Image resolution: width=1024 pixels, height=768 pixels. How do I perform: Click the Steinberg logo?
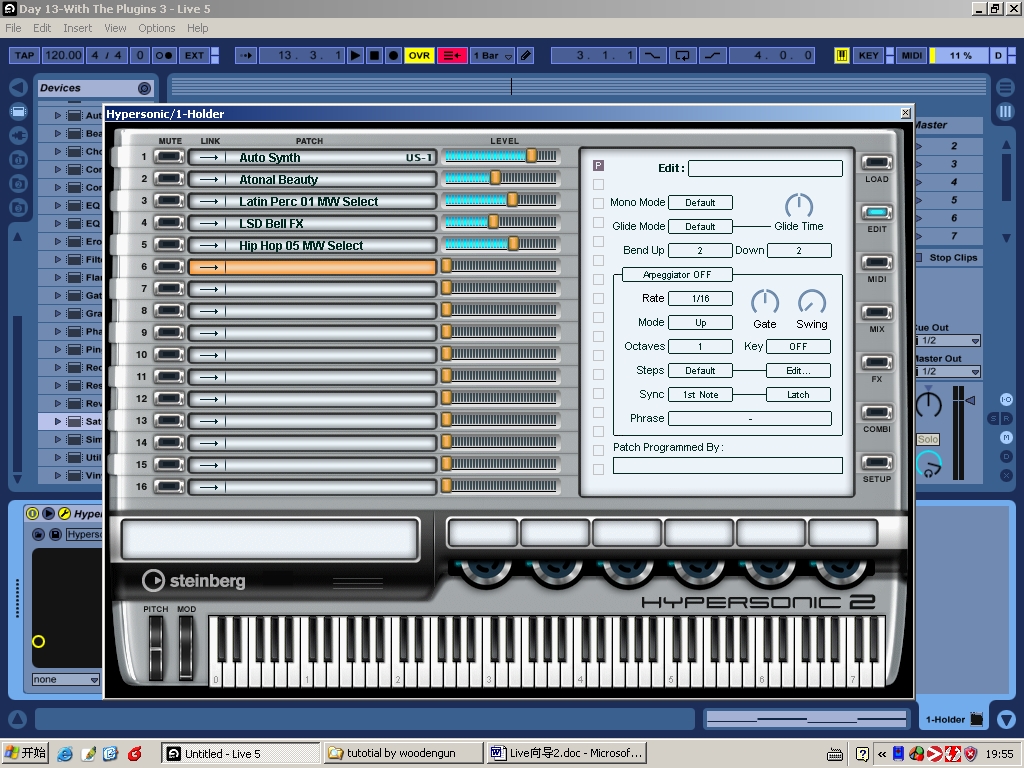coord(193,581)
